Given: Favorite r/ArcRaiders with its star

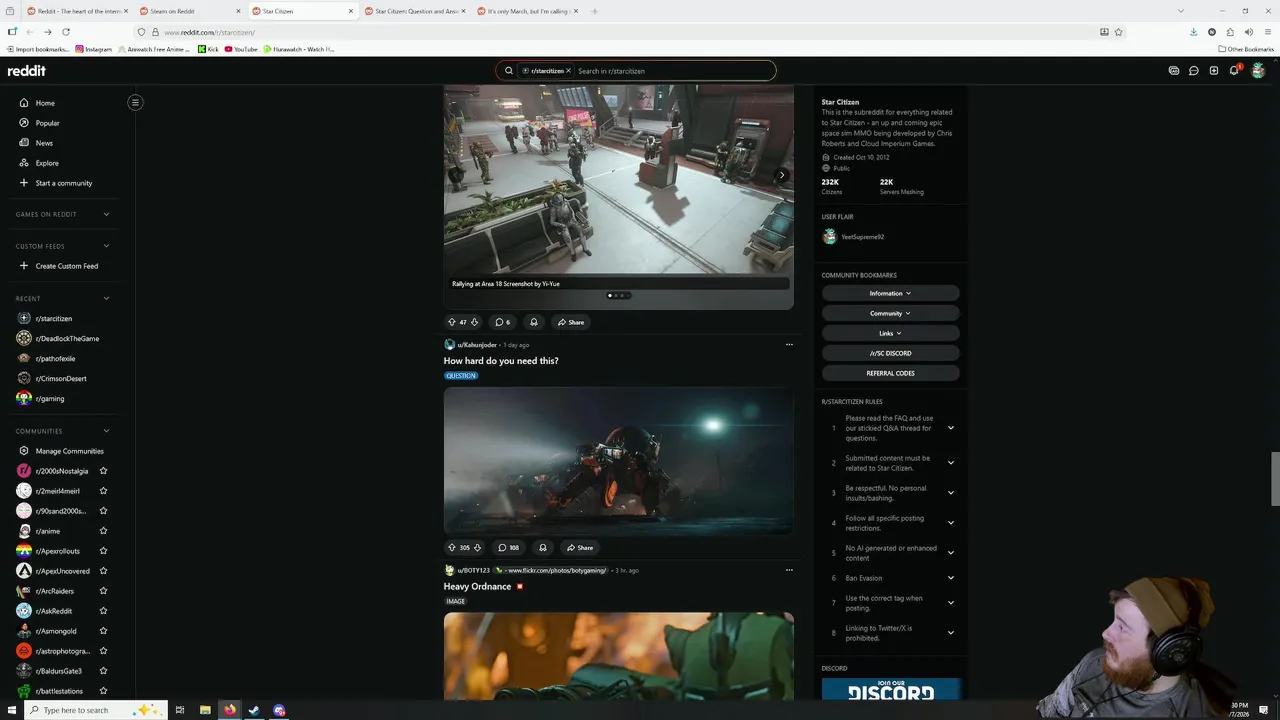Looking at the screenshot, I should pyautogui.click(x=103, y=591).
